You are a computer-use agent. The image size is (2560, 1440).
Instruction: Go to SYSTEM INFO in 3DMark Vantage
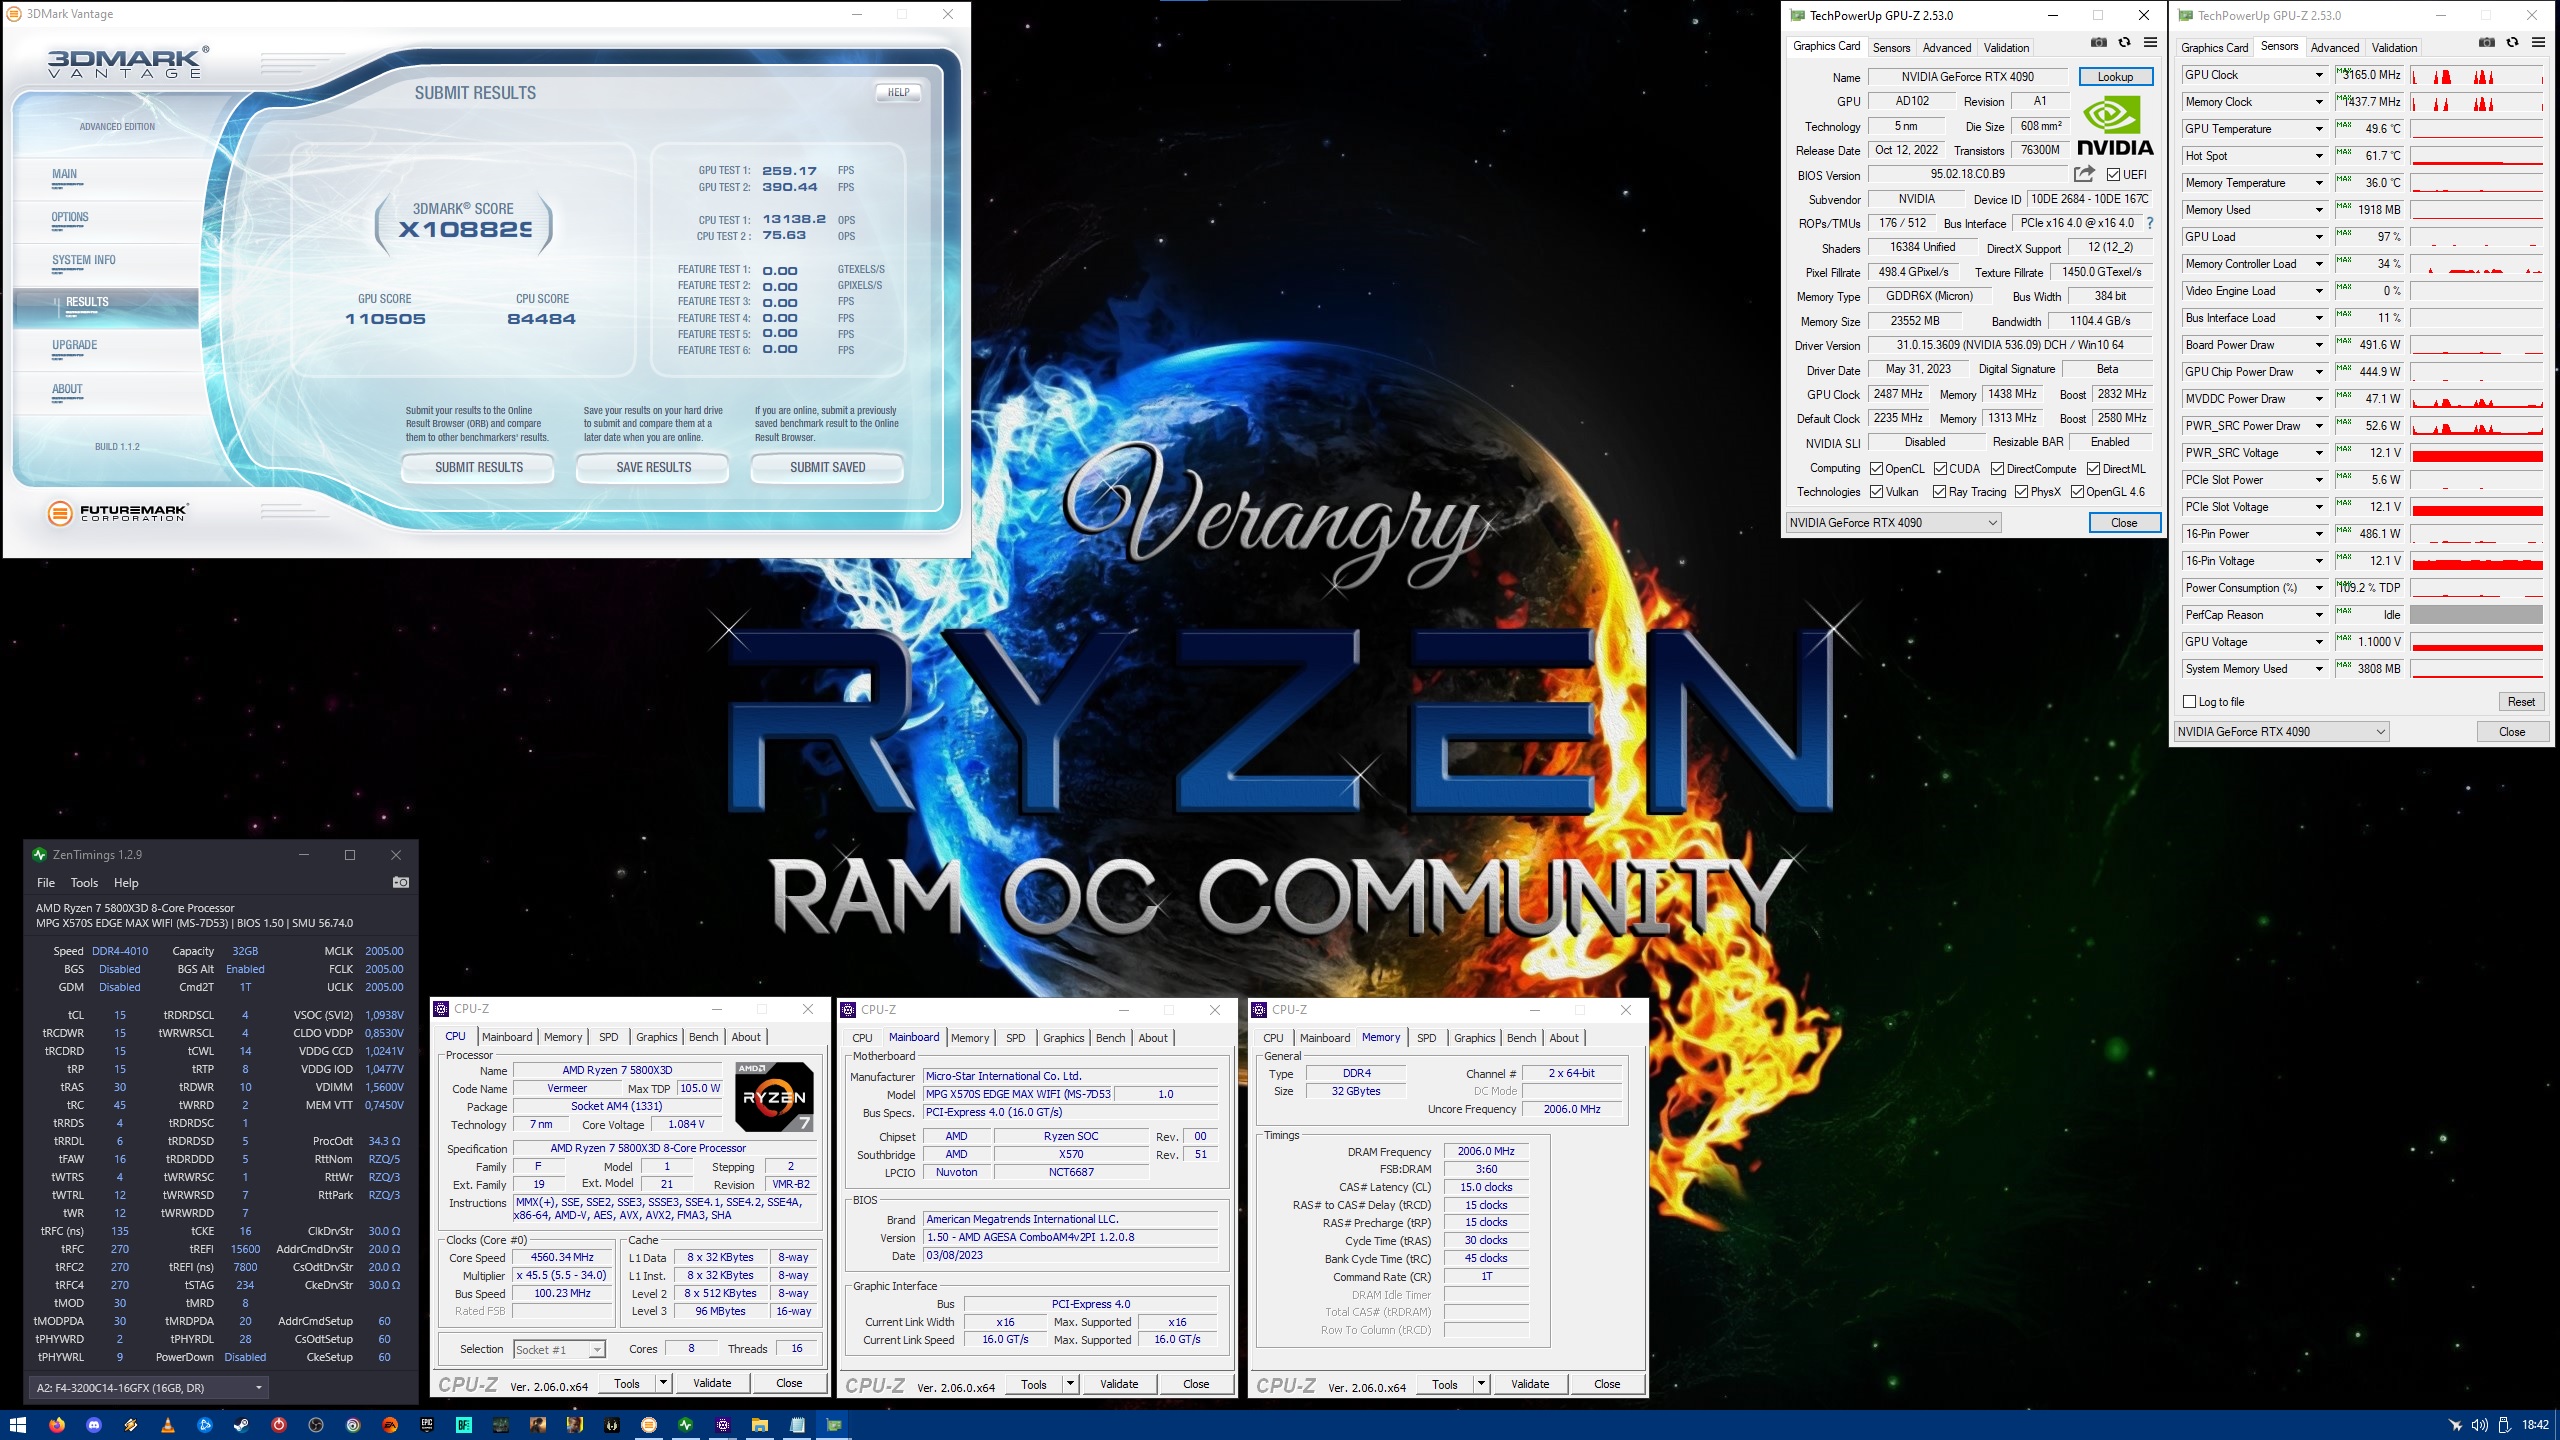tap(84, 260)
